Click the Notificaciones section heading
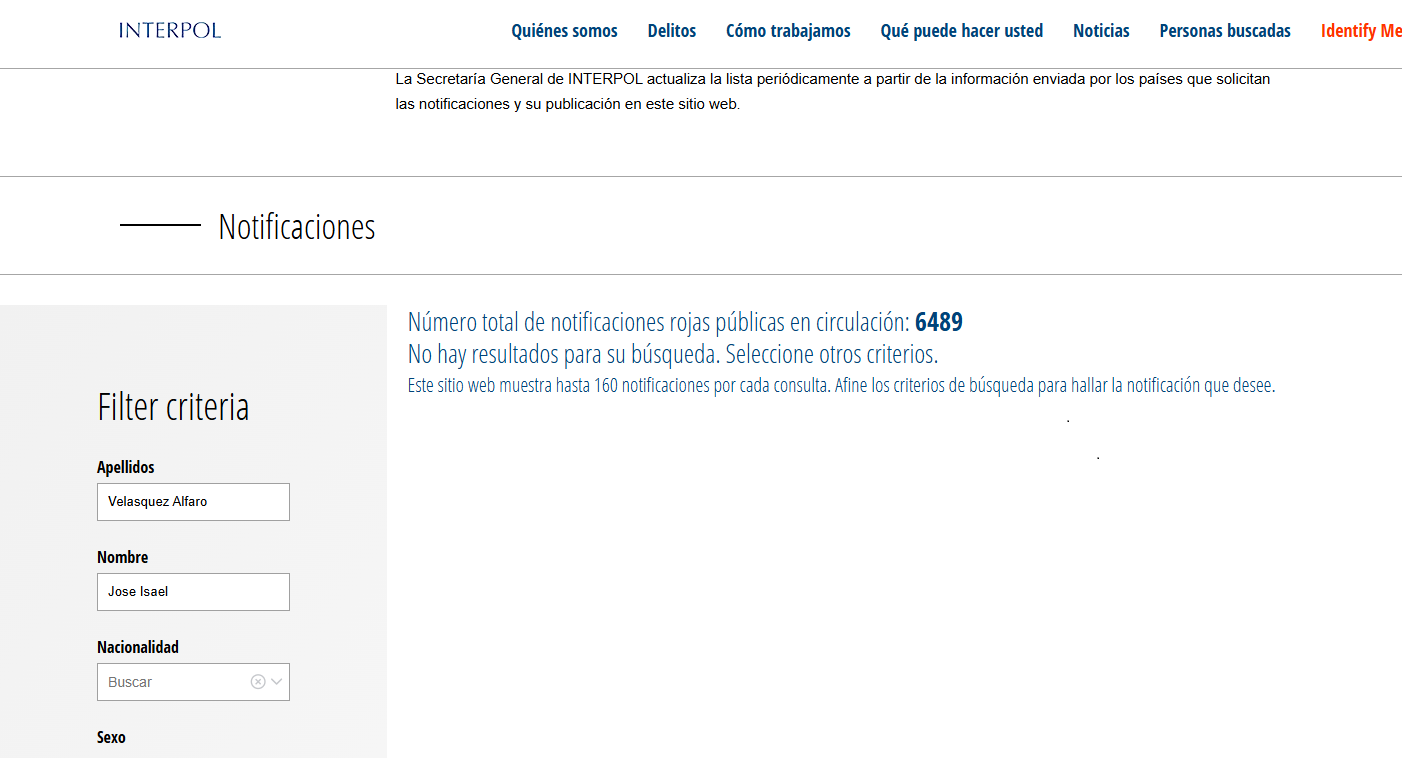 pyautogui.click(x=297, y=227)
